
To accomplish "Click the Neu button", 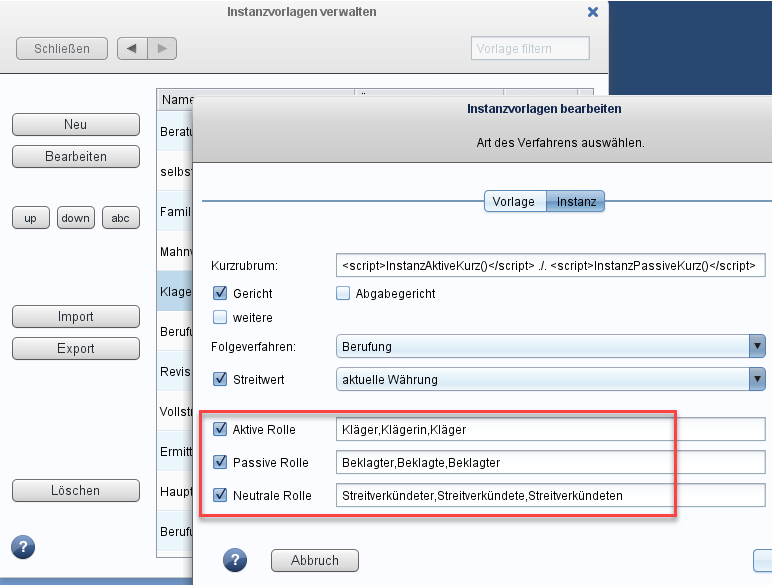I will [76, 125].
